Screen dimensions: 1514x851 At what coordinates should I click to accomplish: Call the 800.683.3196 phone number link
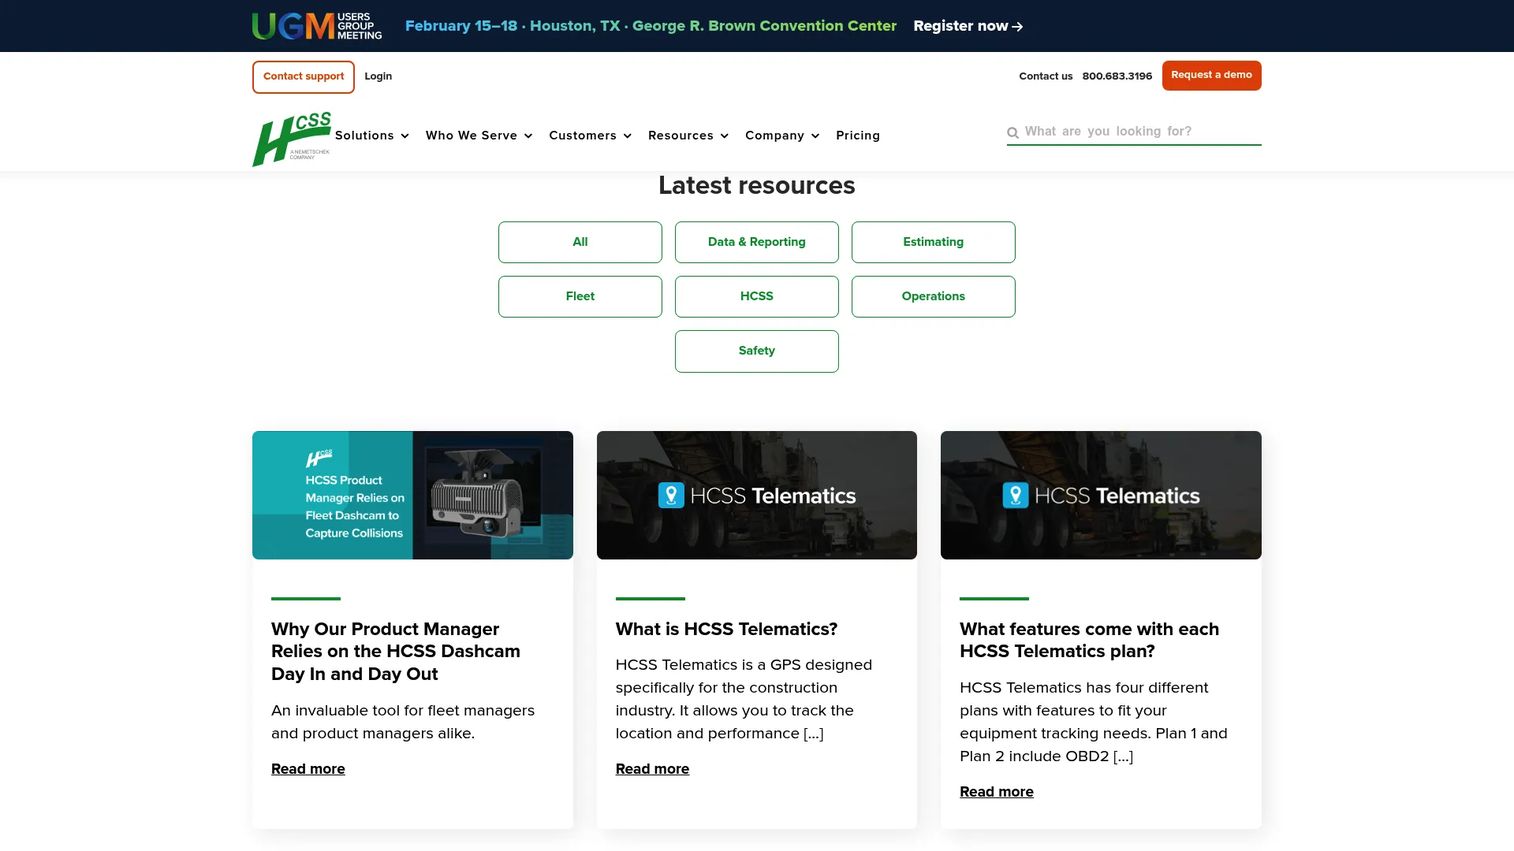coord(1117,76)
